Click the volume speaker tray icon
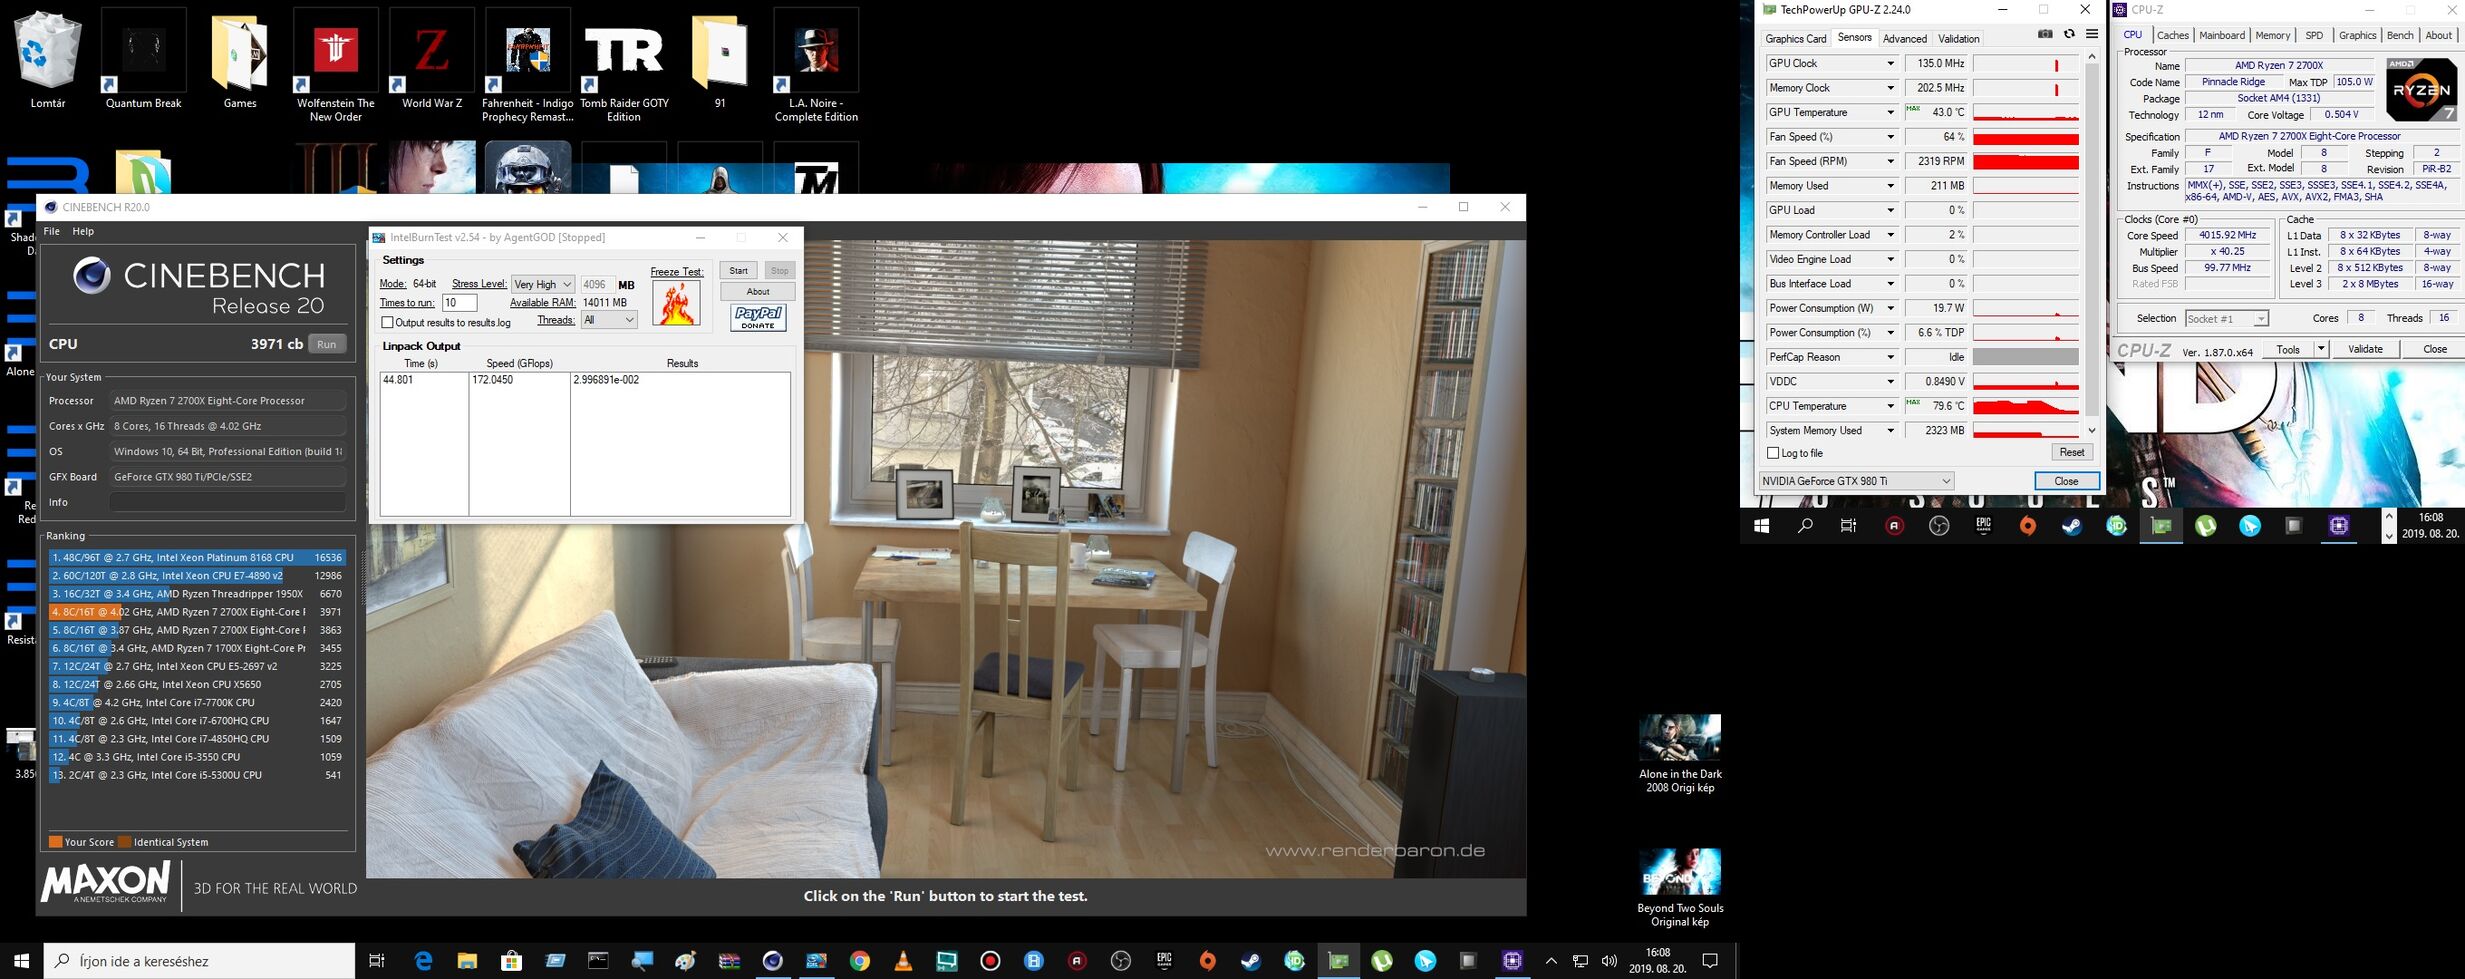 click(x=1609, y=961)
